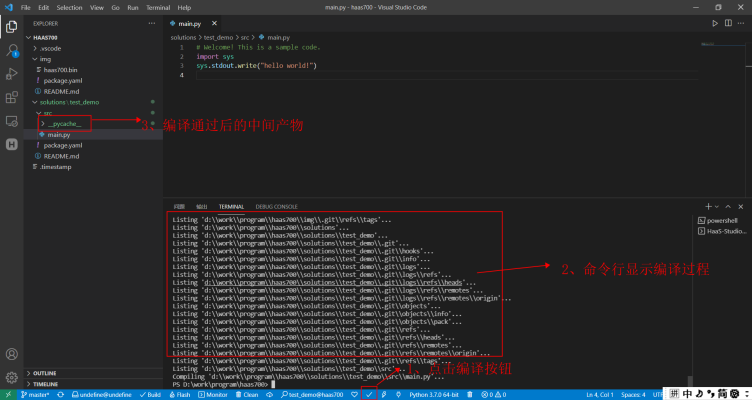Click undefine@undefine in the status bar

pos(102,395)
